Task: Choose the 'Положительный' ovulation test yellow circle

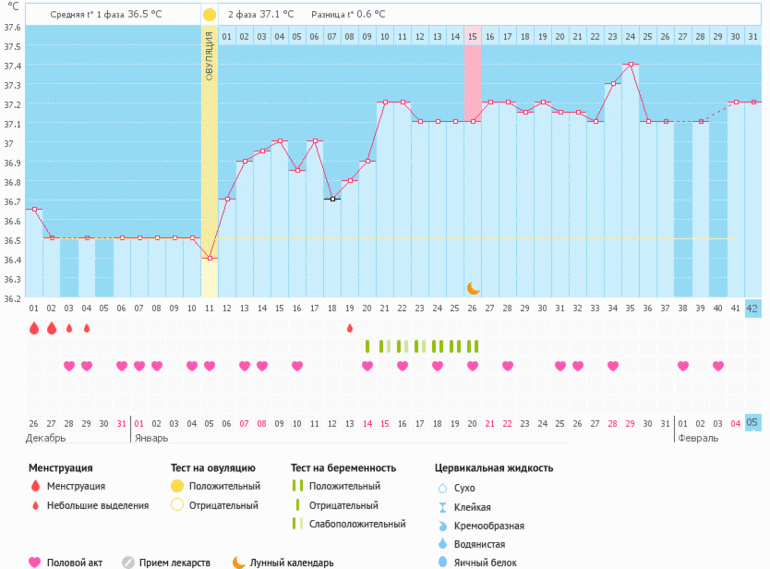Action: 177,486
